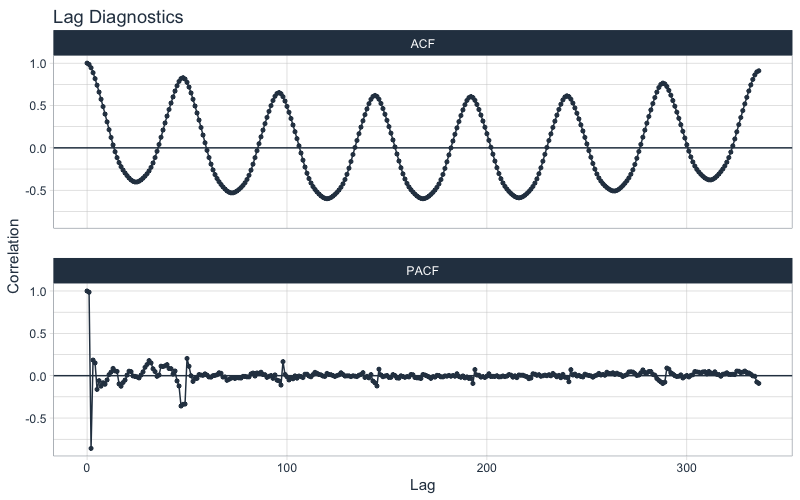The width and height of the screenshot is (800, 500).
Task: Click the 200 tick label on Lag axis
Action: (486, 468)
